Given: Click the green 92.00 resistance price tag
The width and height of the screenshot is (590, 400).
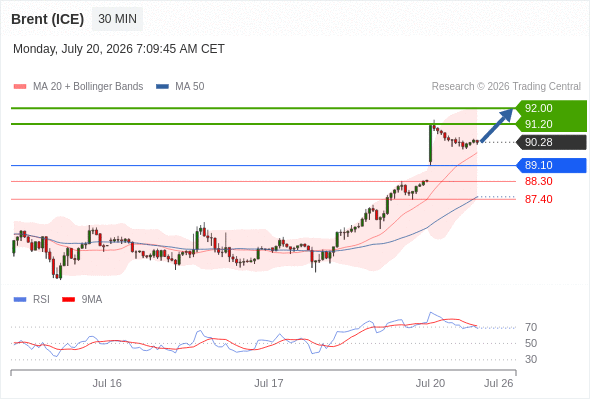Looking at the screenshot, I should click(551, 108).
